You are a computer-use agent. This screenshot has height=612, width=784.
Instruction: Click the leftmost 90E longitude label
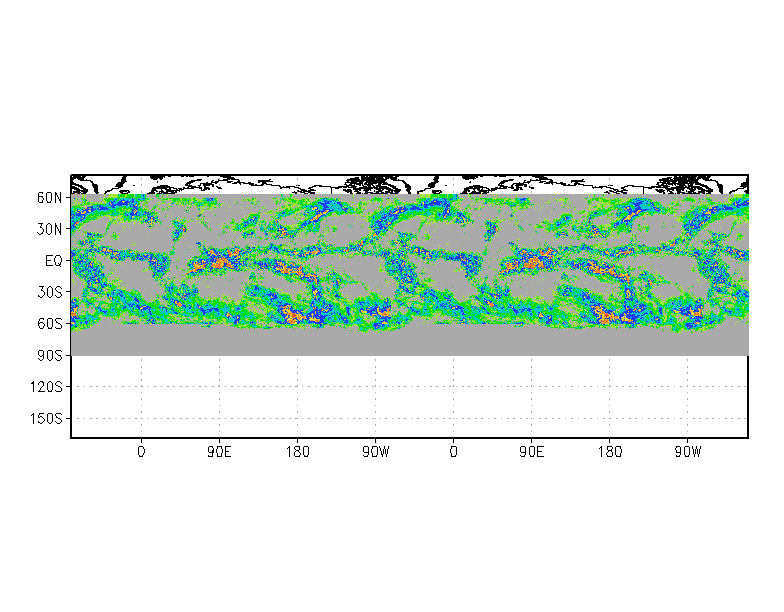pos(220,452)
